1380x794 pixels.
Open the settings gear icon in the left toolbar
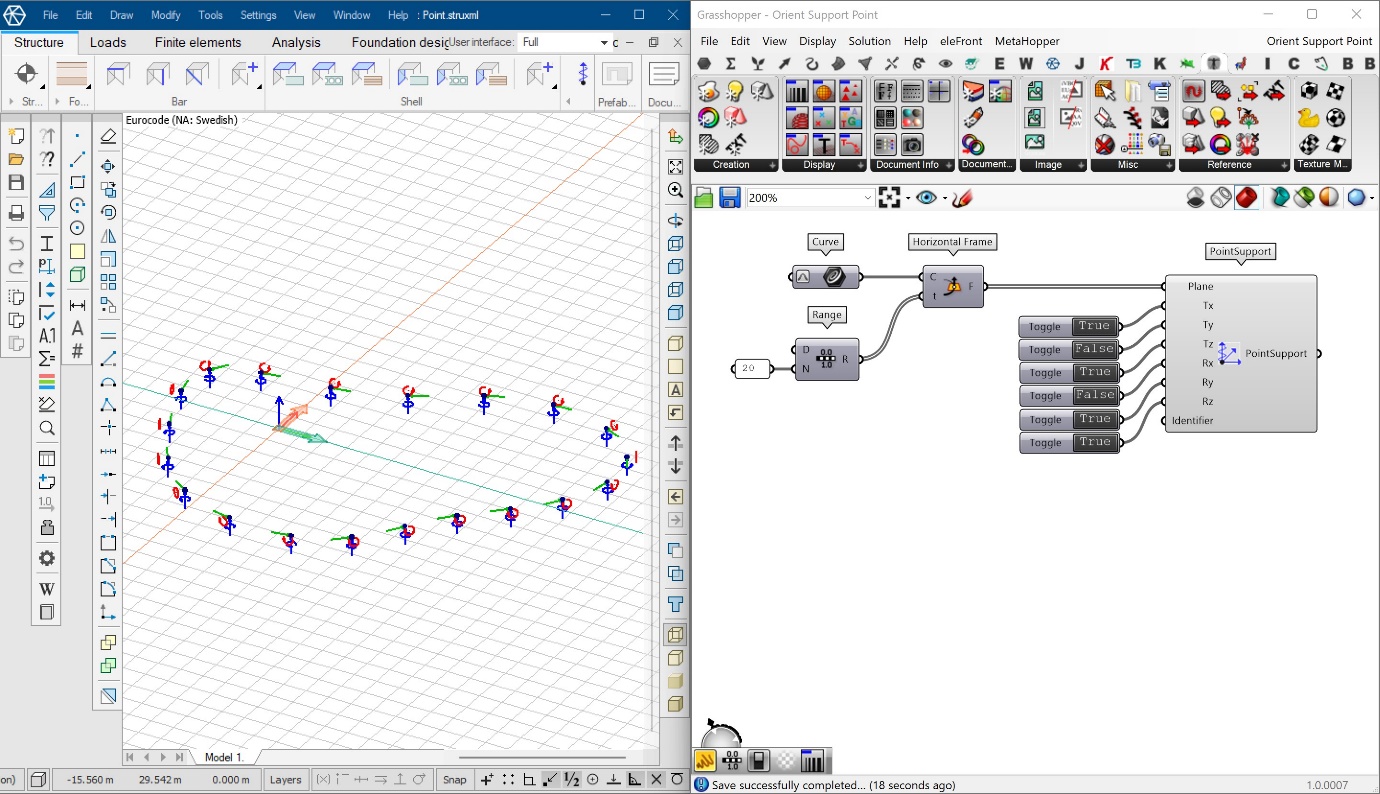pos(46,557)
